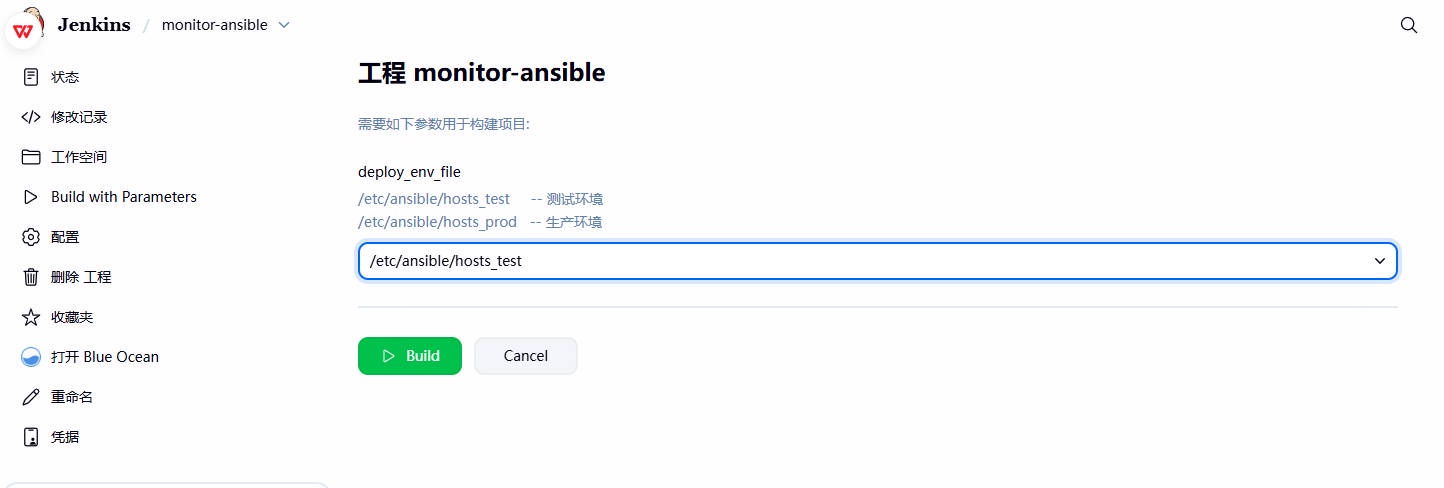Click the credentials icon for 凭据
Image resolution: width=1444 pixels, height=488 pixels.
pyautogui.click(x=31, y=437)
